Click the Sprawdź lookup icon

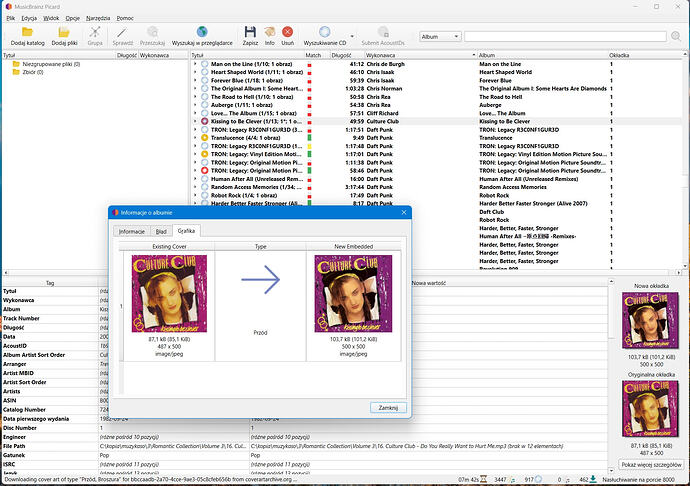point(122,32)
